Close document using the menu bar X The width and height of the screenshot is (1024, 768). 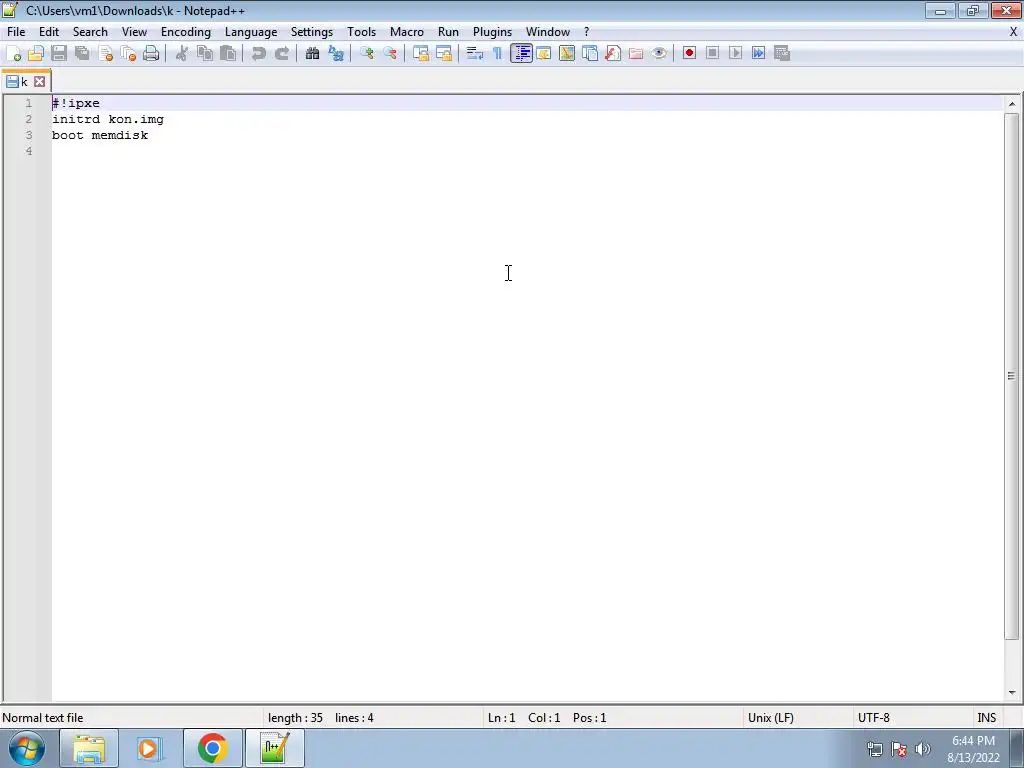pyautogui.click(x=1014, y=32)
